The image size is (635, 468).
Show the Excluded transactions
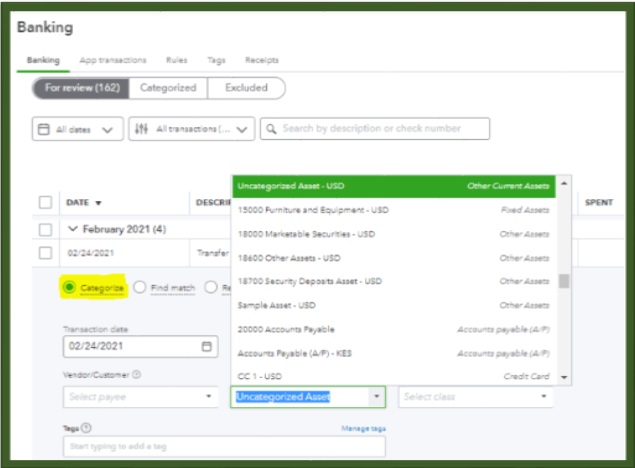tap(246, 88)
